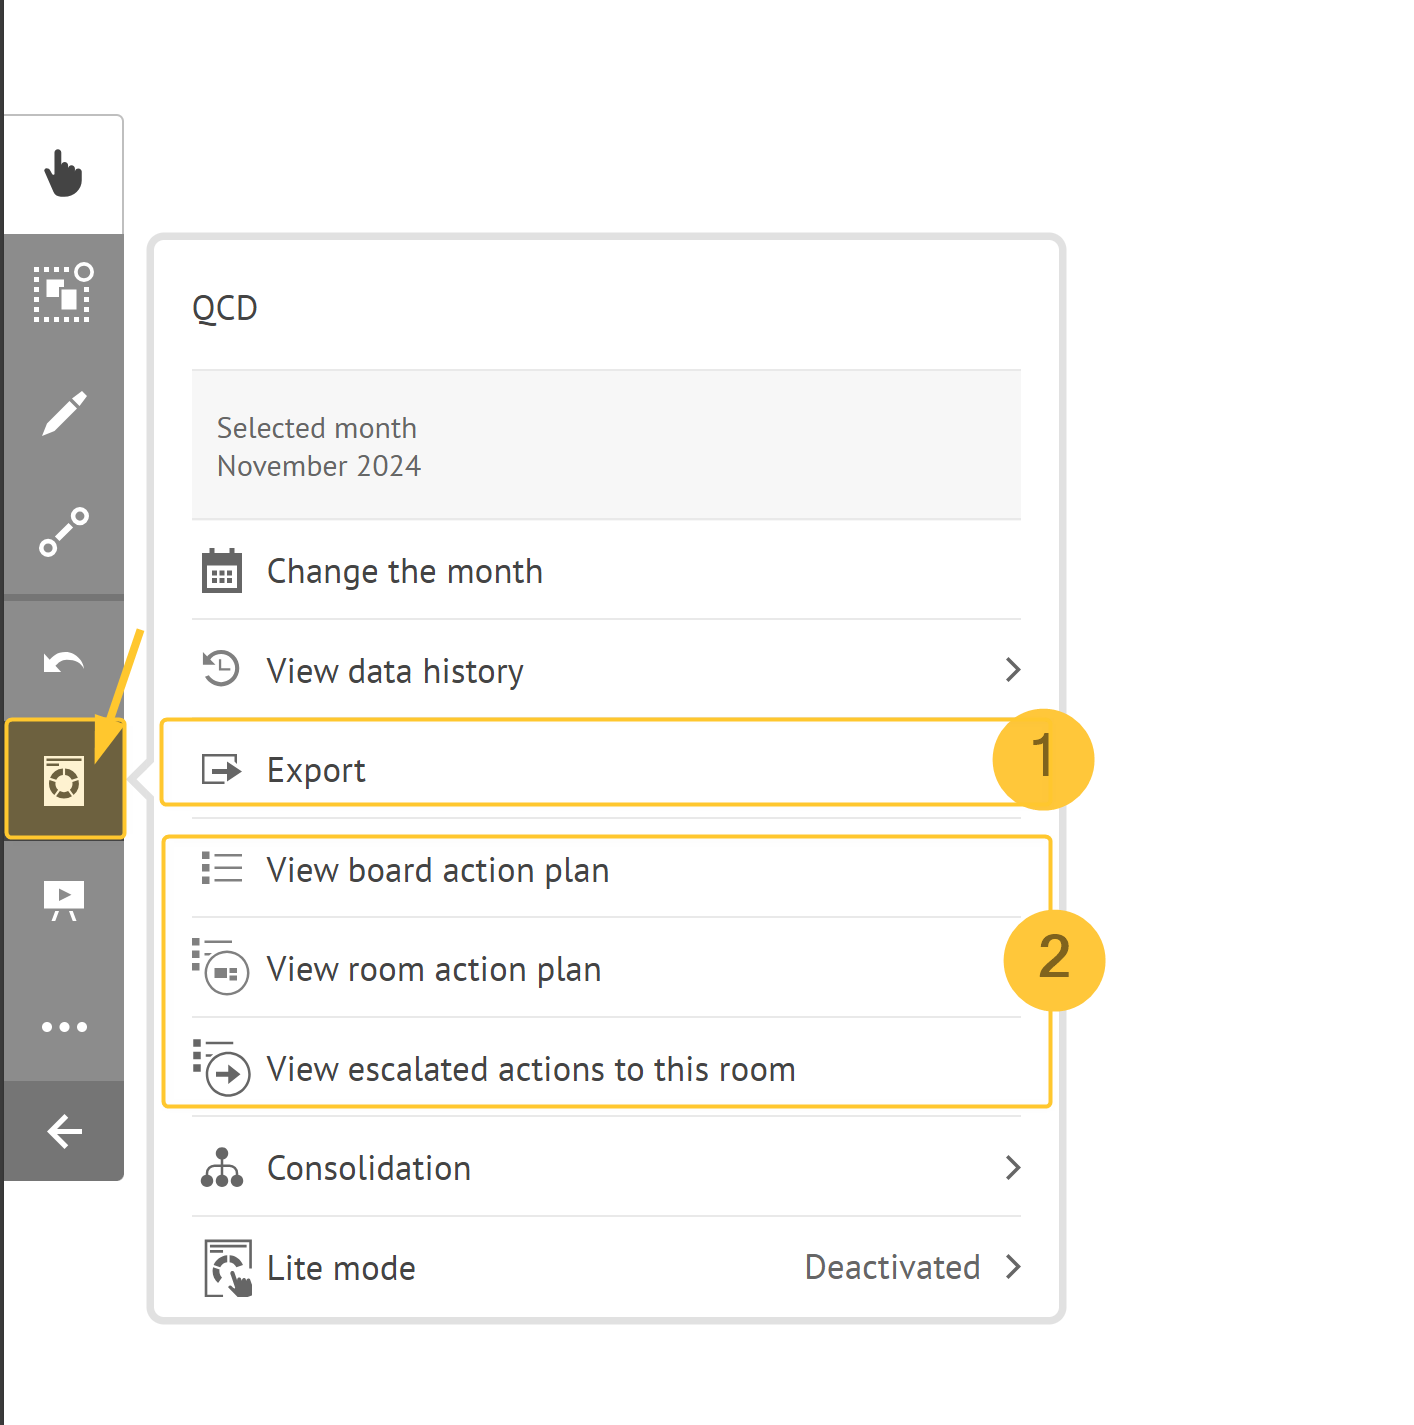Select the Lite mode entry
The width and height of the screenshot is (1414, 1425).
pos(606,1267)
